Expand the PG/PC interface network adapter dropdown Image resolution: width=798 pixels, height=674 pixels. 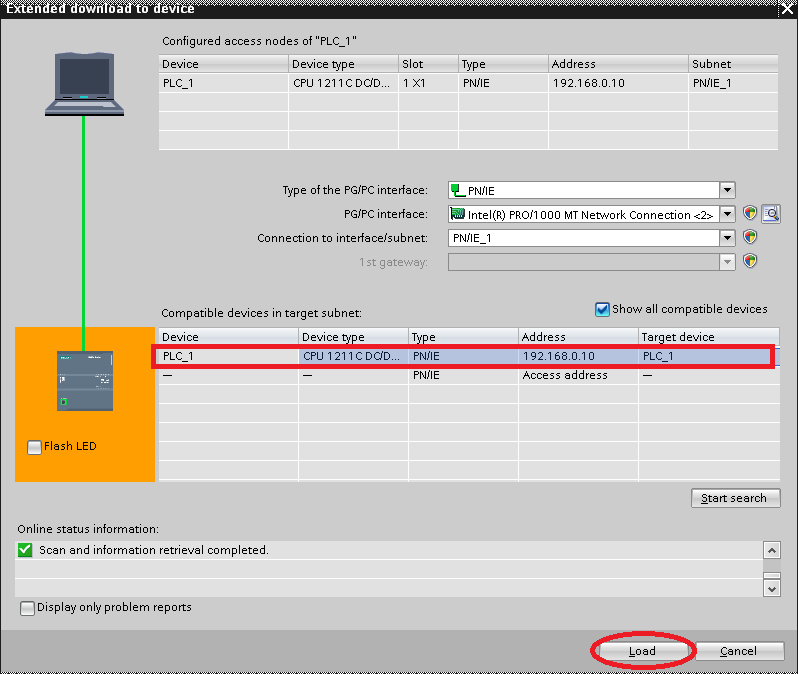(727, 214)
